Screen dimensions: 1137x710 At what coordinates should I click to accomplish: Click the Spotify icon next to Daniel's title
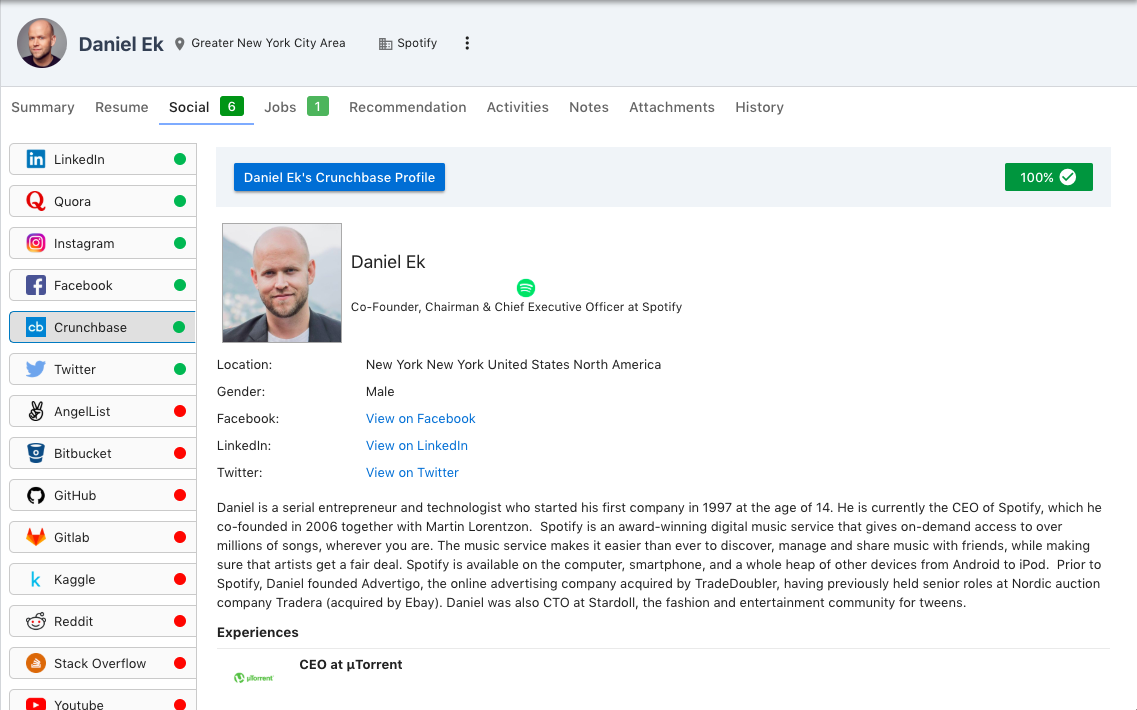click(526, 288)
